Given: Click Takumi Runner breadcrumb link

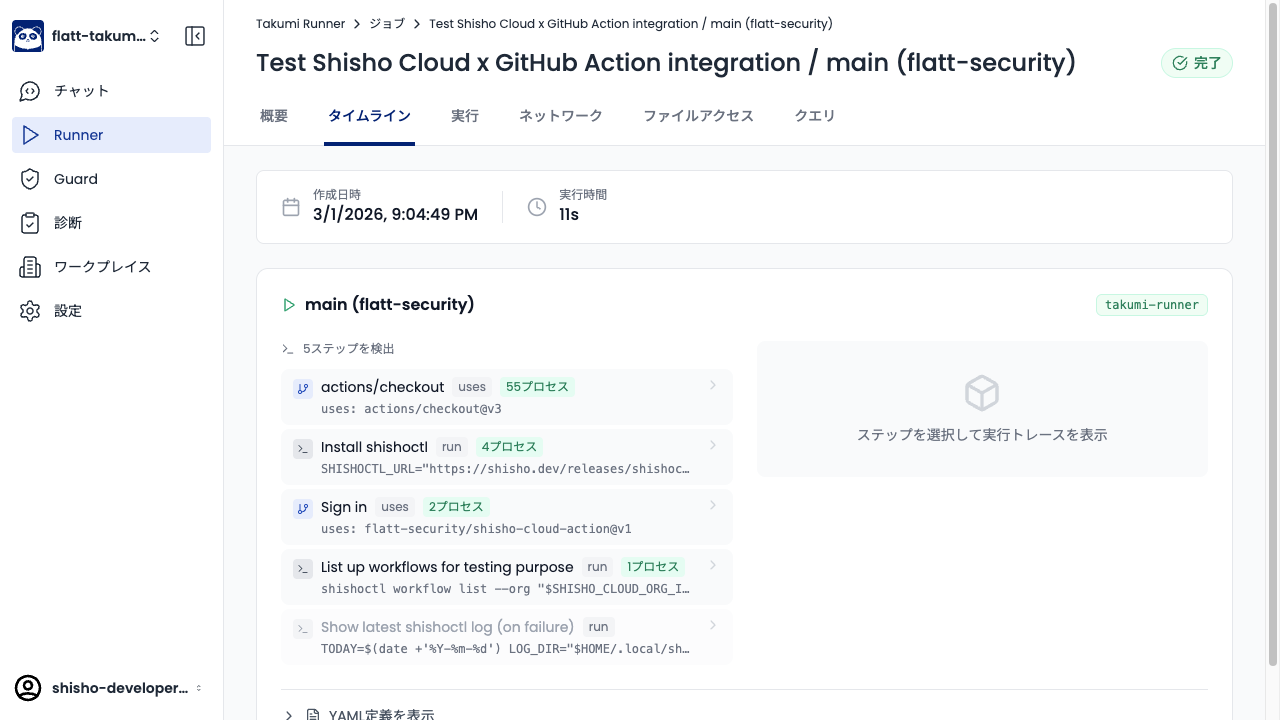Looking at the screenshot, I should point(300,23).
